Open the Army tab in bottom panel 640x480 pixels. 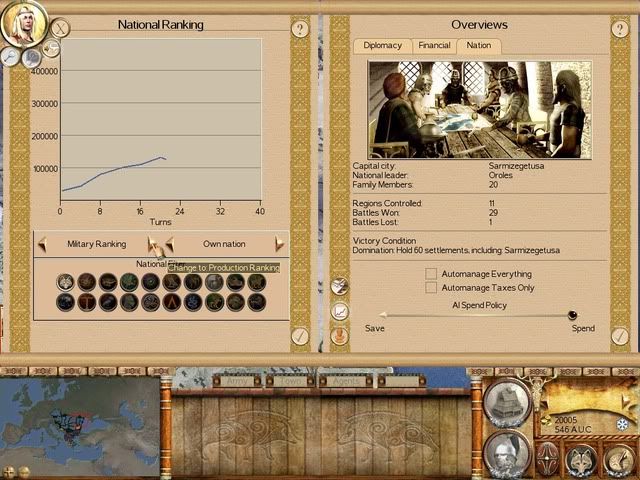tap(238, 381)
